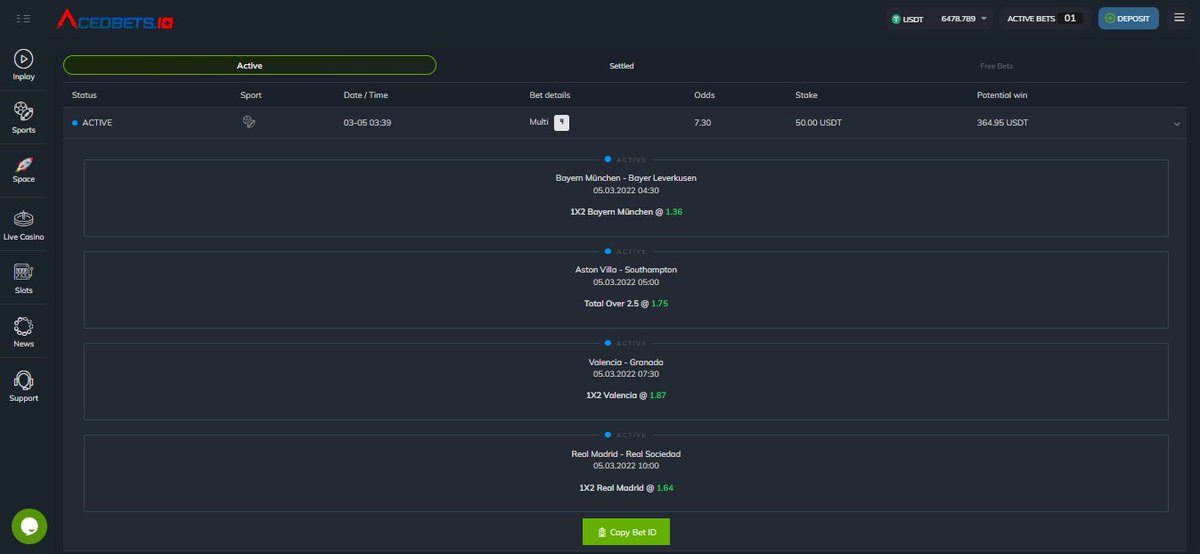Collapse the sidebar menu toggle icon
Viewport: 1200px width, 554px height.
pos(24,18)
